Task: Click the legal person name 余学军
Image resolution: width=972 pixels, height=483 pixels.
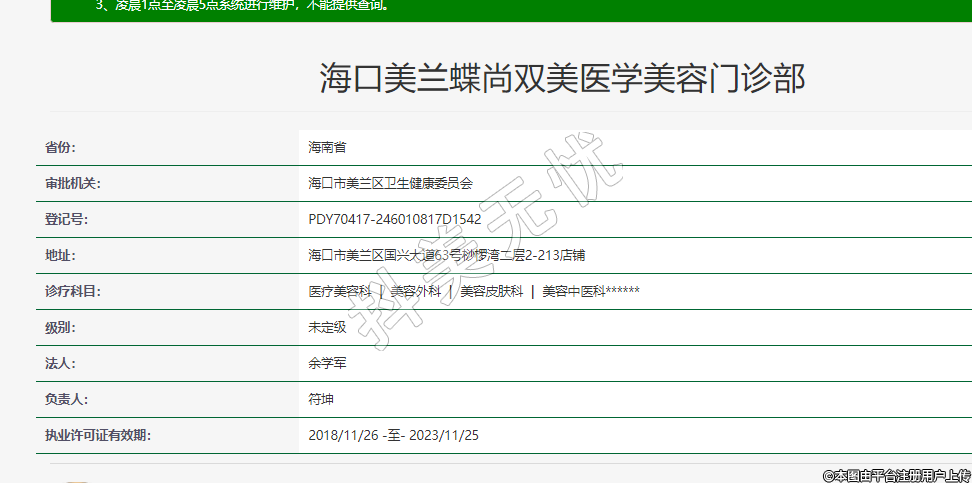Action: coord(327,364)
